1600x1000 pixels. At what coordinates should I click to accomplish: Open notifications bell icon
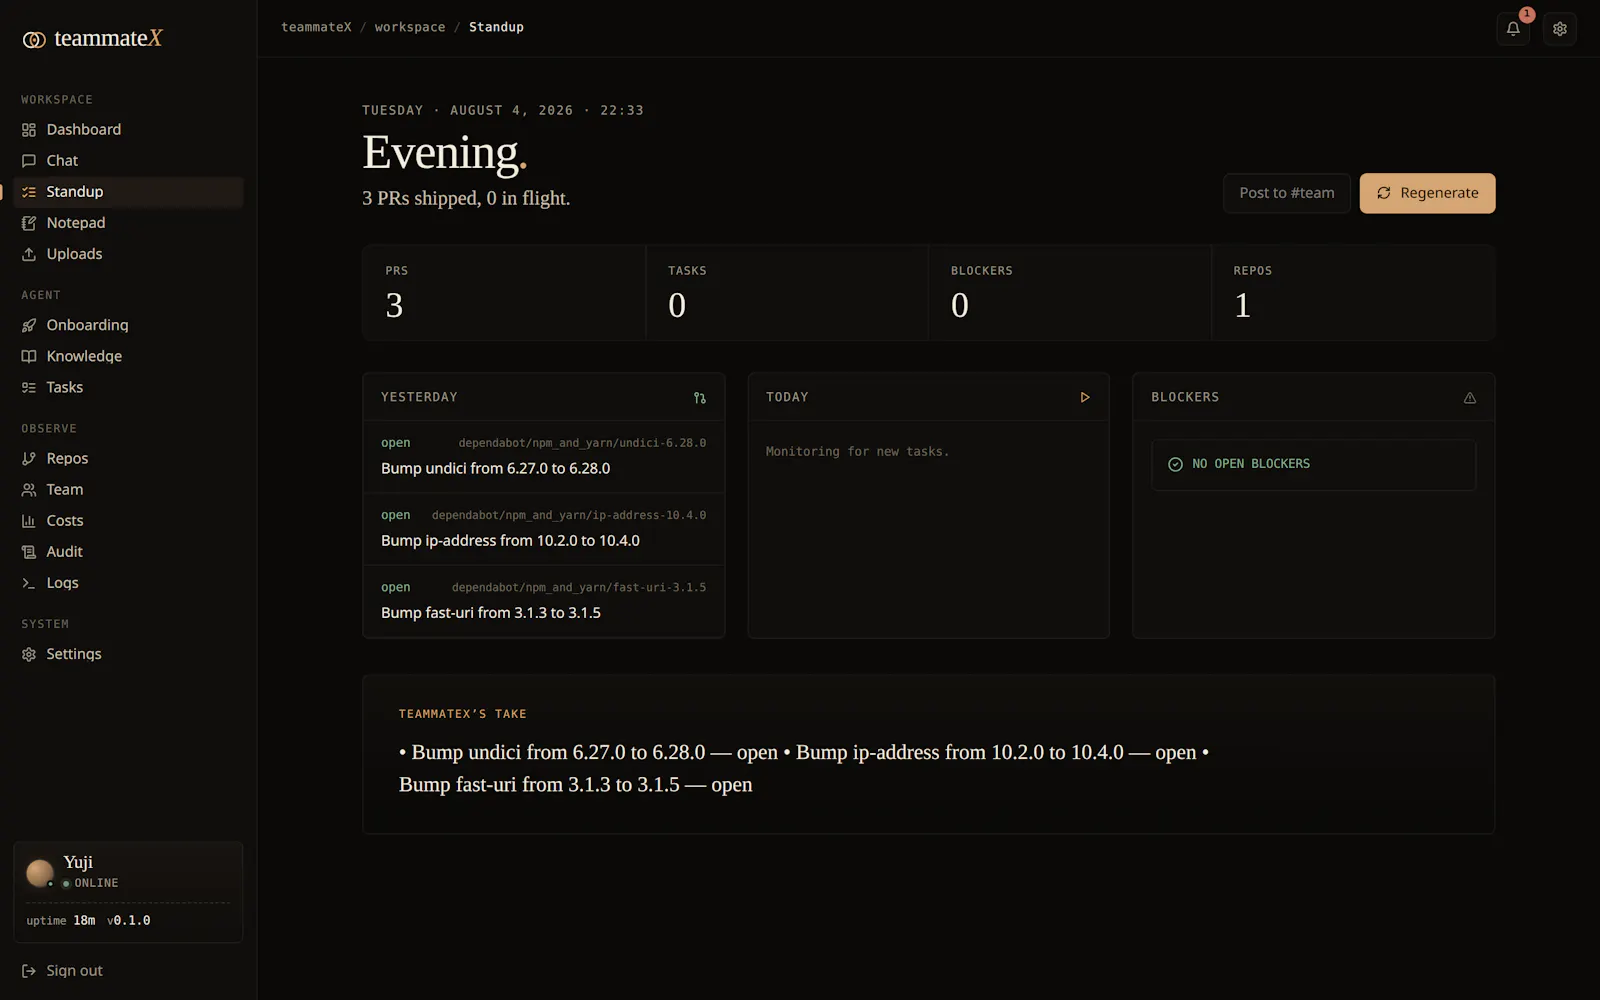coord(1513,28)
